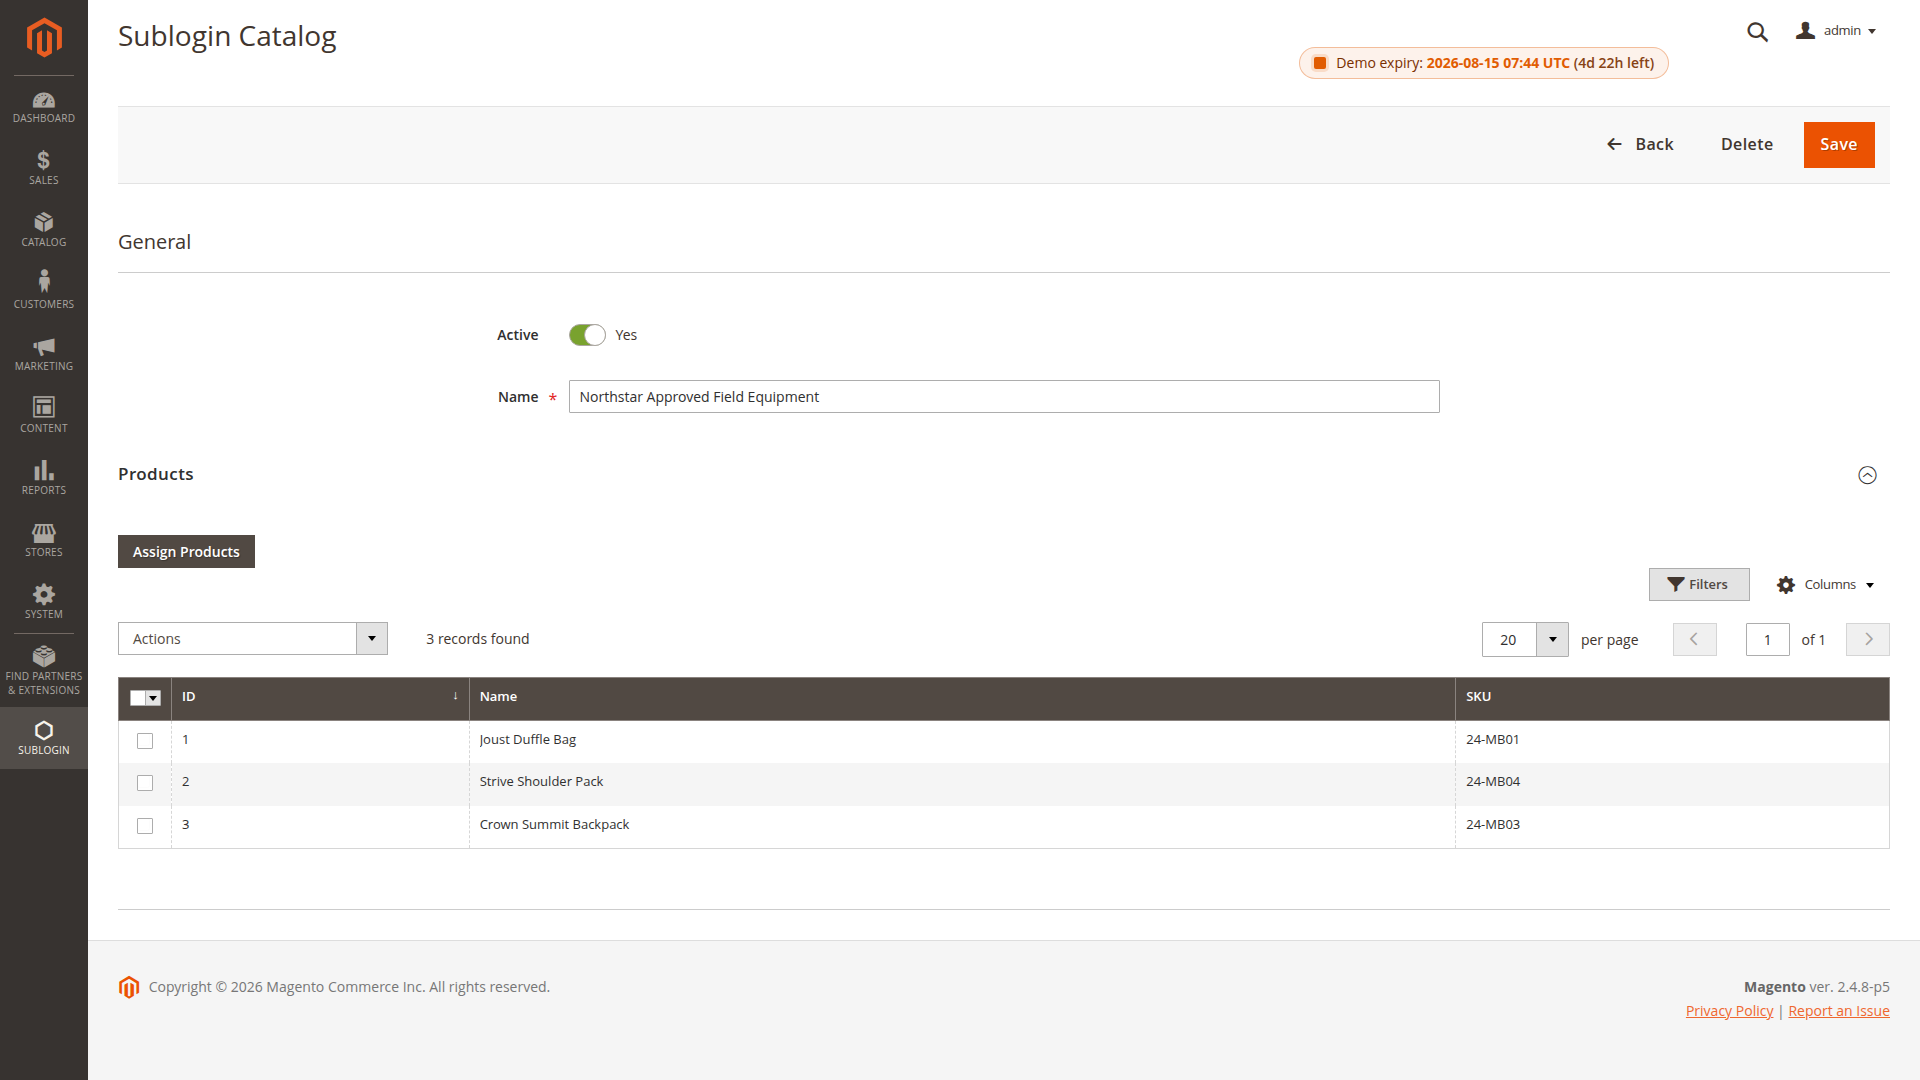Open the Customers sidebar menu
The height and width of the screenshot is (1080, 1920).
click(44, 291)
